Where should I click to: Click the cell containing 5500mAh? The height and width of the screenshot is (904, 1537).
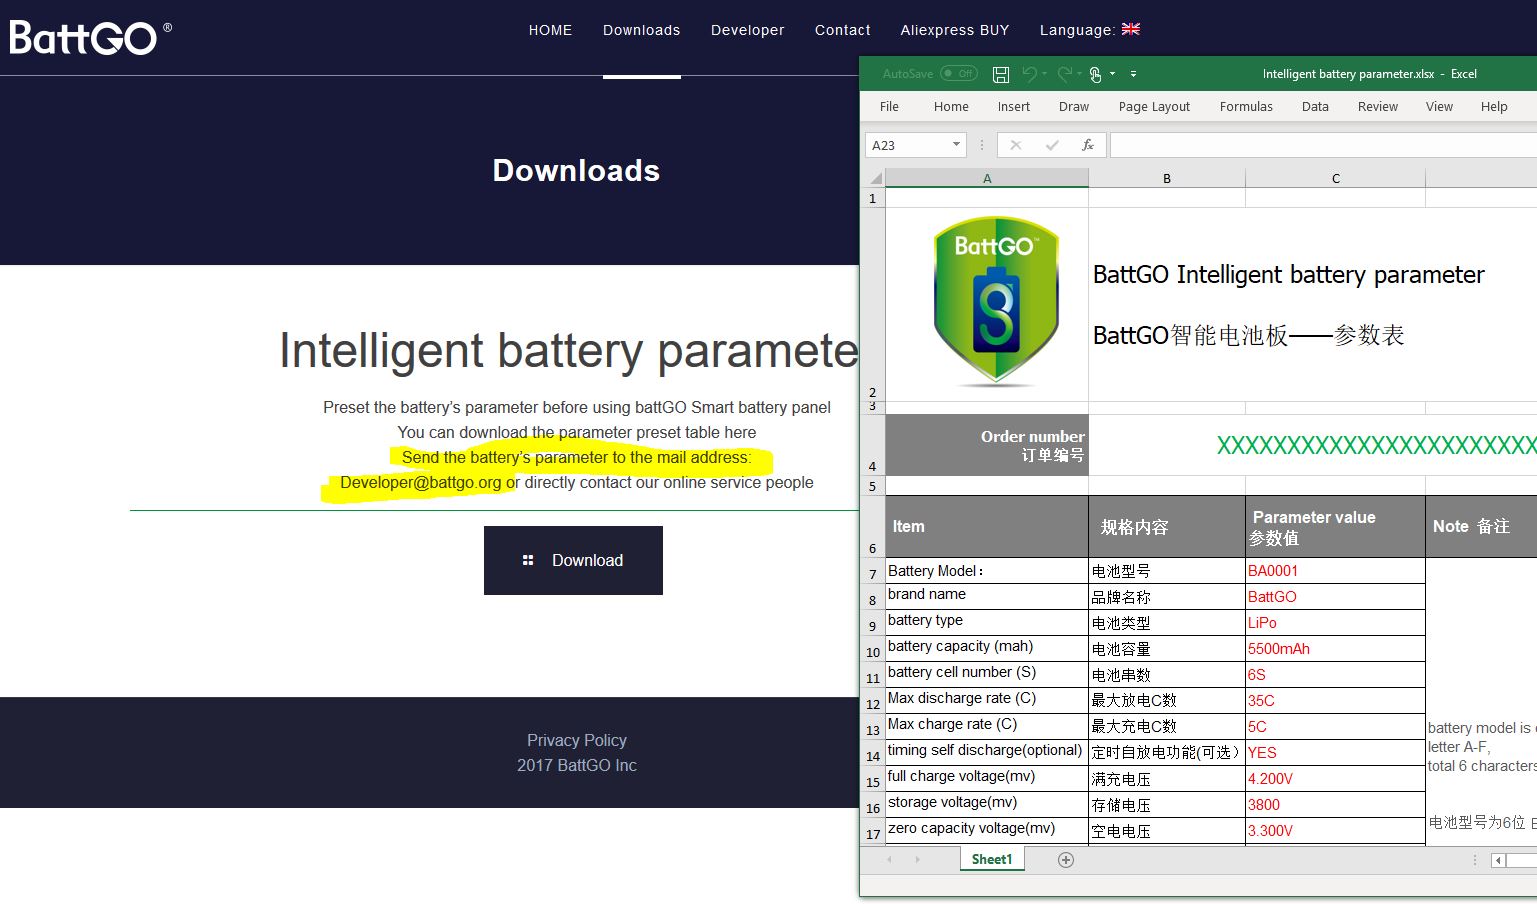click(x=1335, y=649)
